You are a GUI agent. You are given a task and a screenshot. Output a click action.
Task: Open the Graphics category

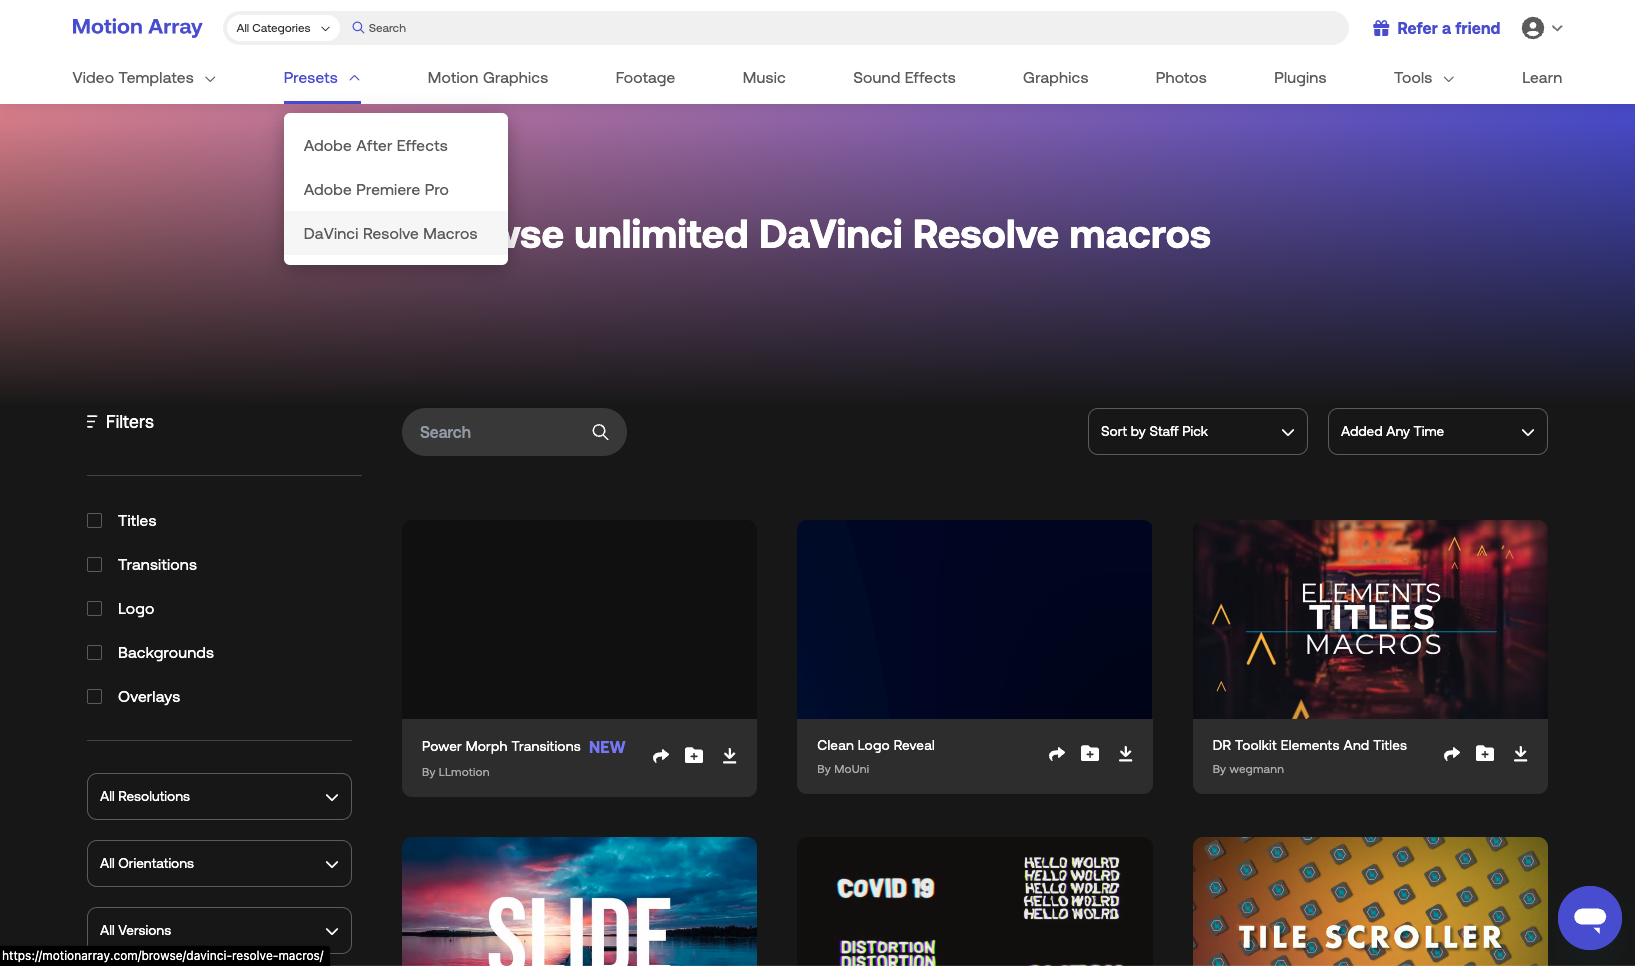pyautogui.click(x=1055, y=78)
